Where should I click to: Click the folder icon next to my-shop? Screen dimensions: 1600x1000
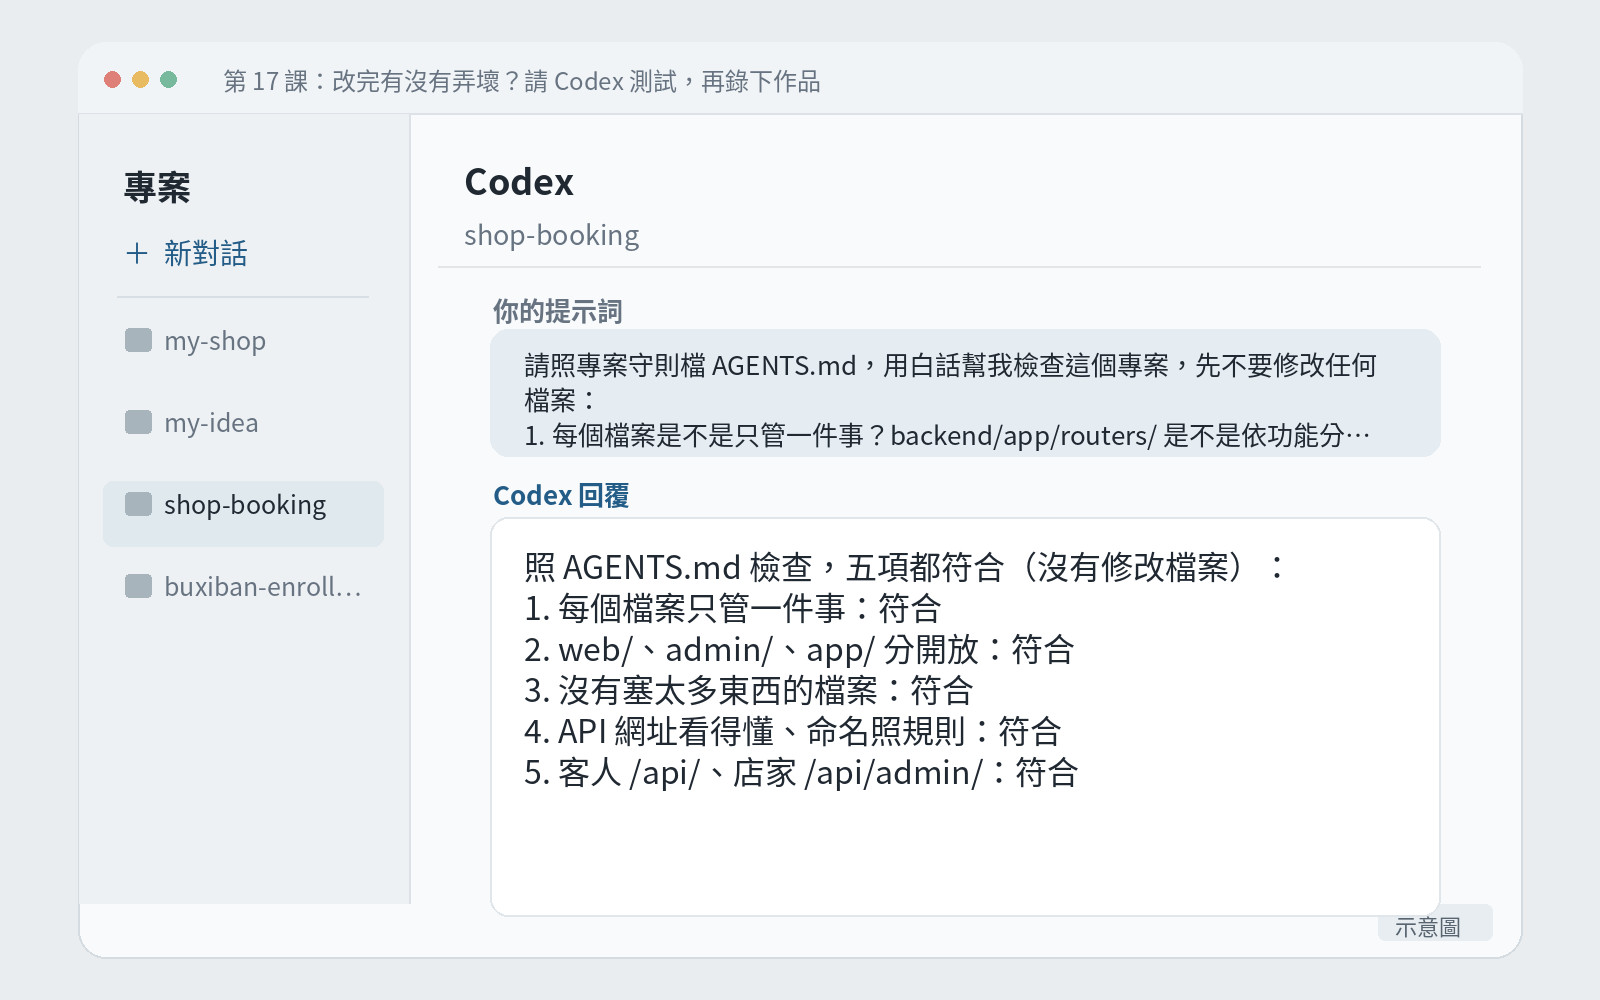pyautogui.click(x=138, y=340)
